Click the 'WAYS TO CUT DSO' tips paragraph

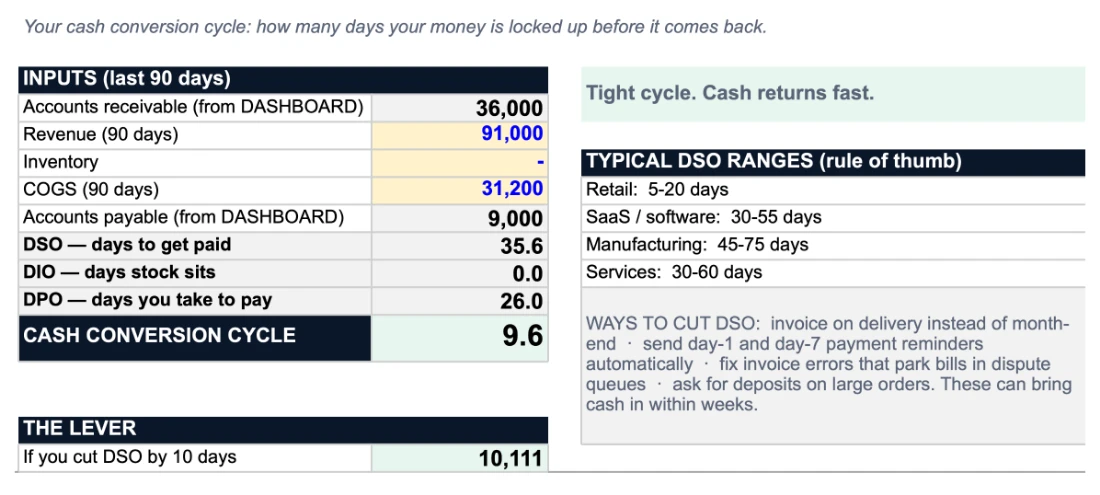(833, 365)
